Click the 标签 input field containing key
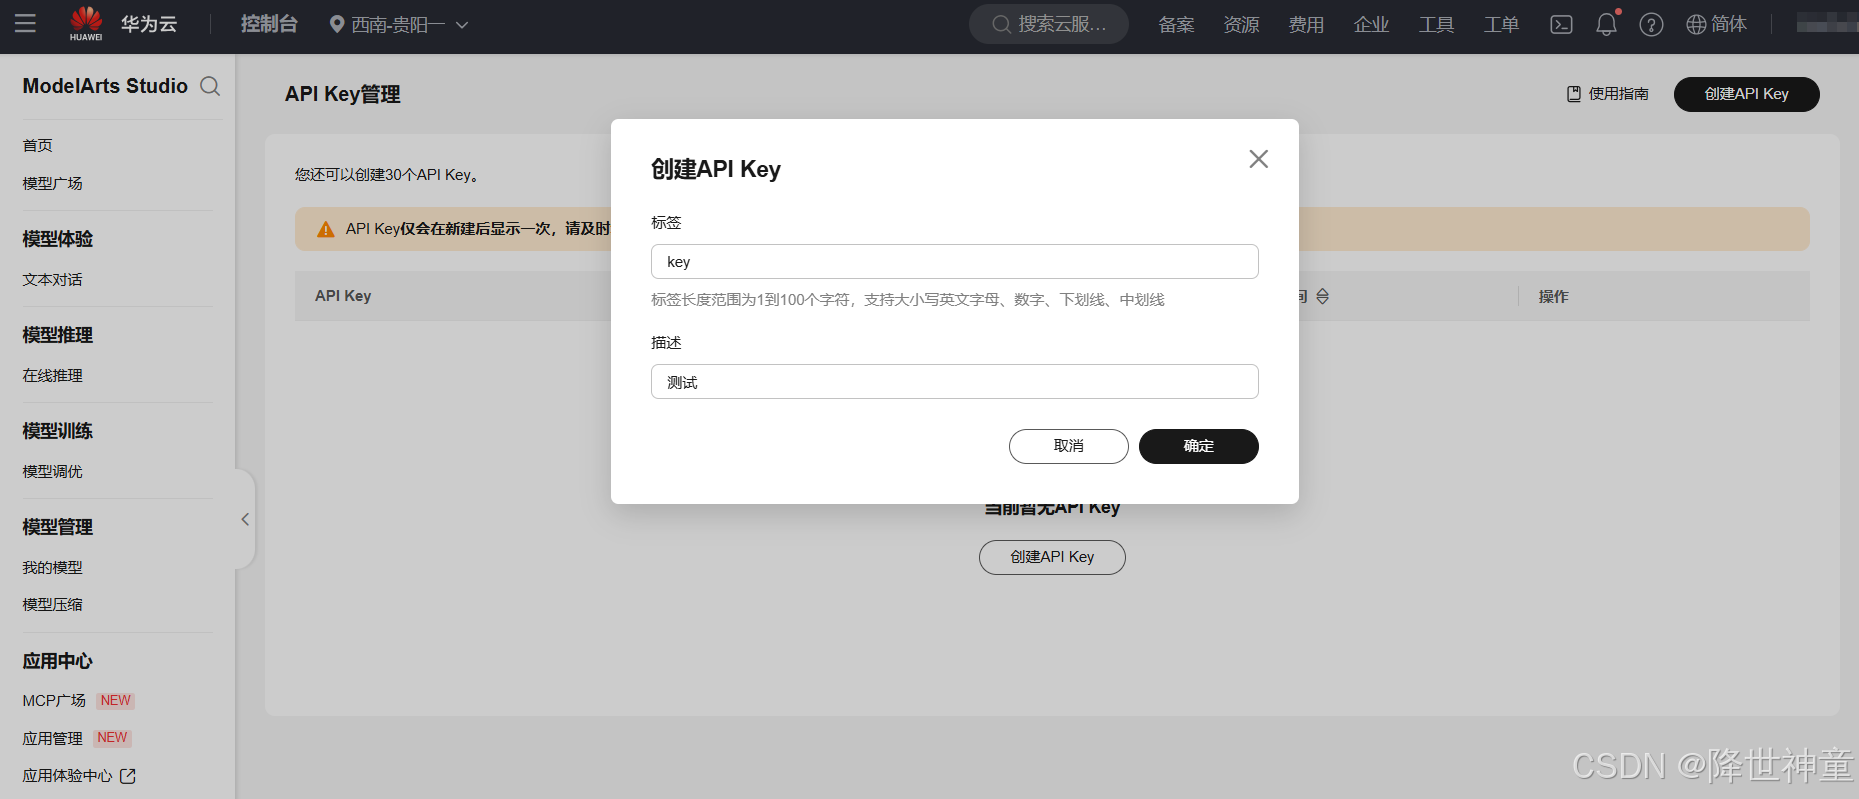 click(954, 262)
